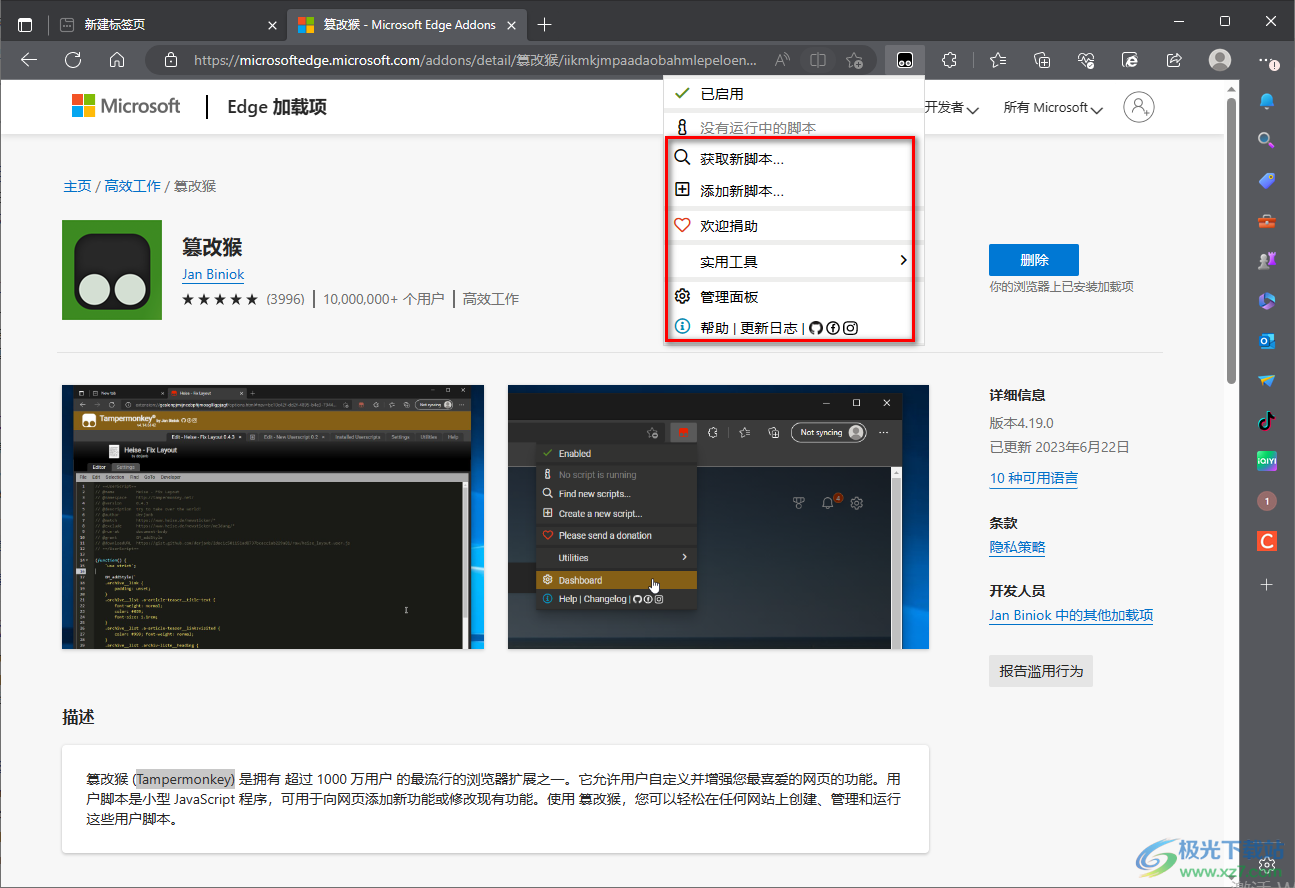Go to 高效工作 breadcrumb link
Viewport: 1295px width, 888px height.
[x=133, y=186]
